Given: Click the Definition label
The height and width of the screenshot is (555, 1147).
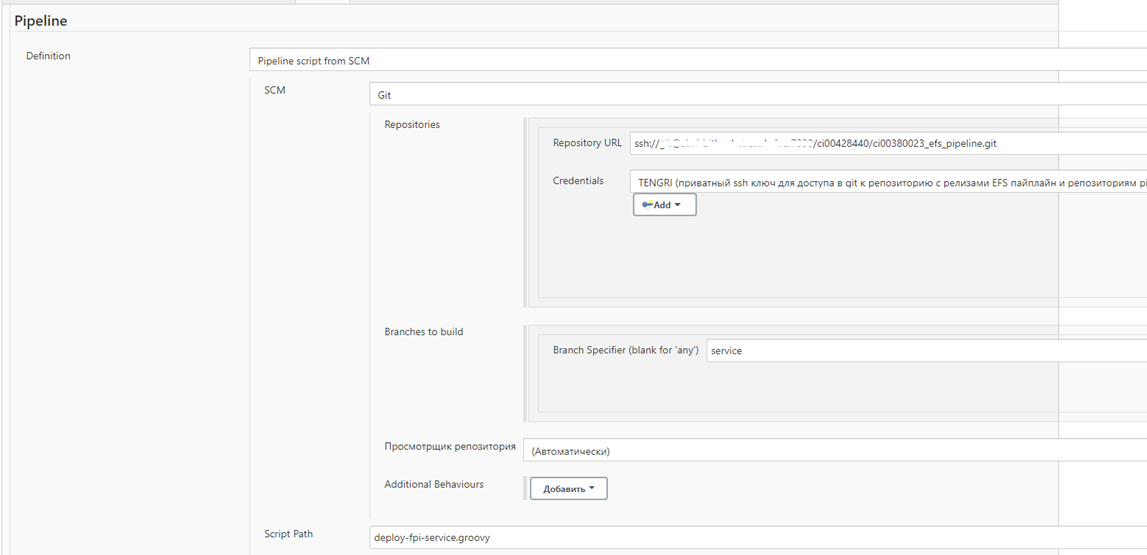Looking at the screenshot, I should [48, 56].
